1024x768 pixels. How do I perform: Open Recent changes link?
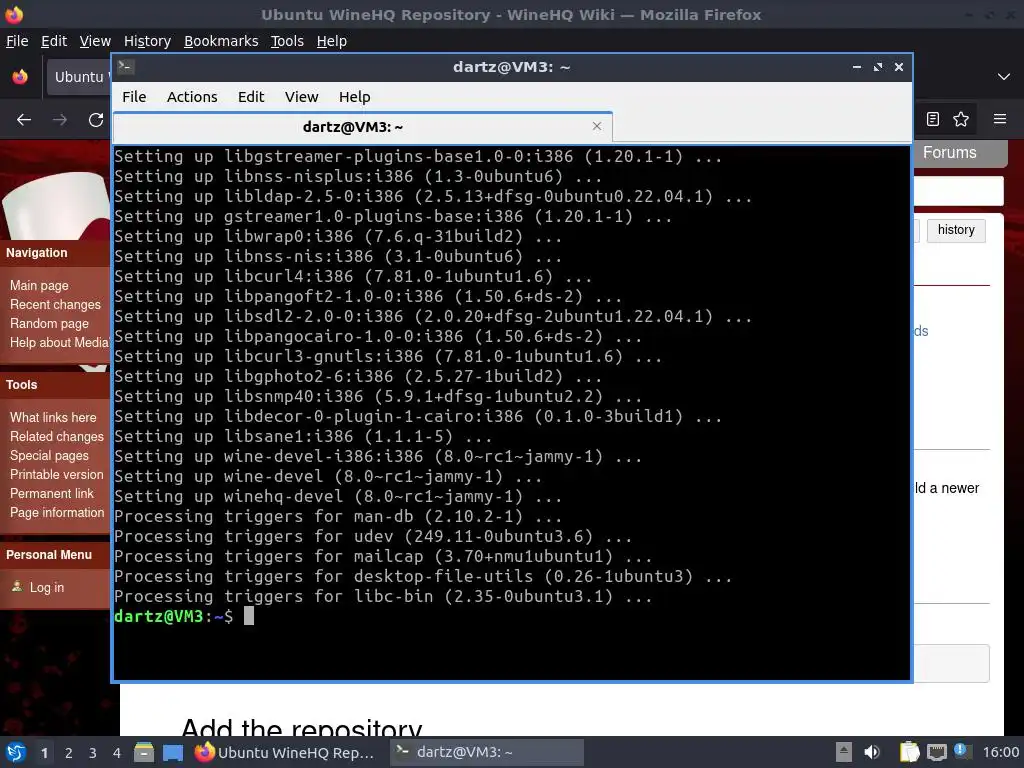[x=56, y=304]
